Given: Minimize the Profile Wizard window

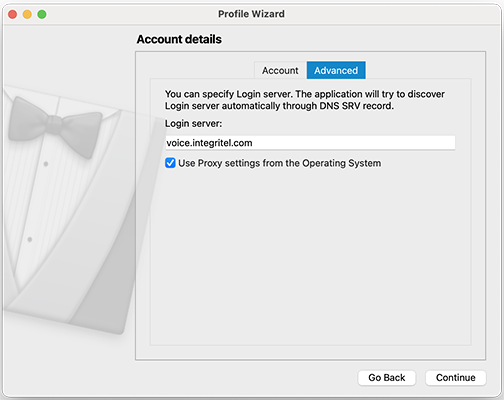Looking at the screenshot, I should (27, 14).
